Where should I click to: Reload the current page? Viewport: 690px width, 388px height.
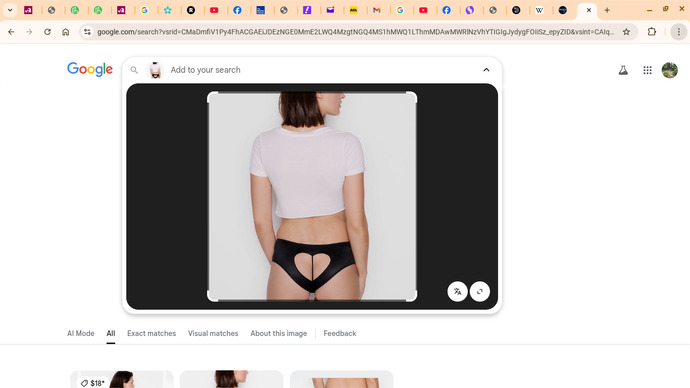click(x=48, y=32)
